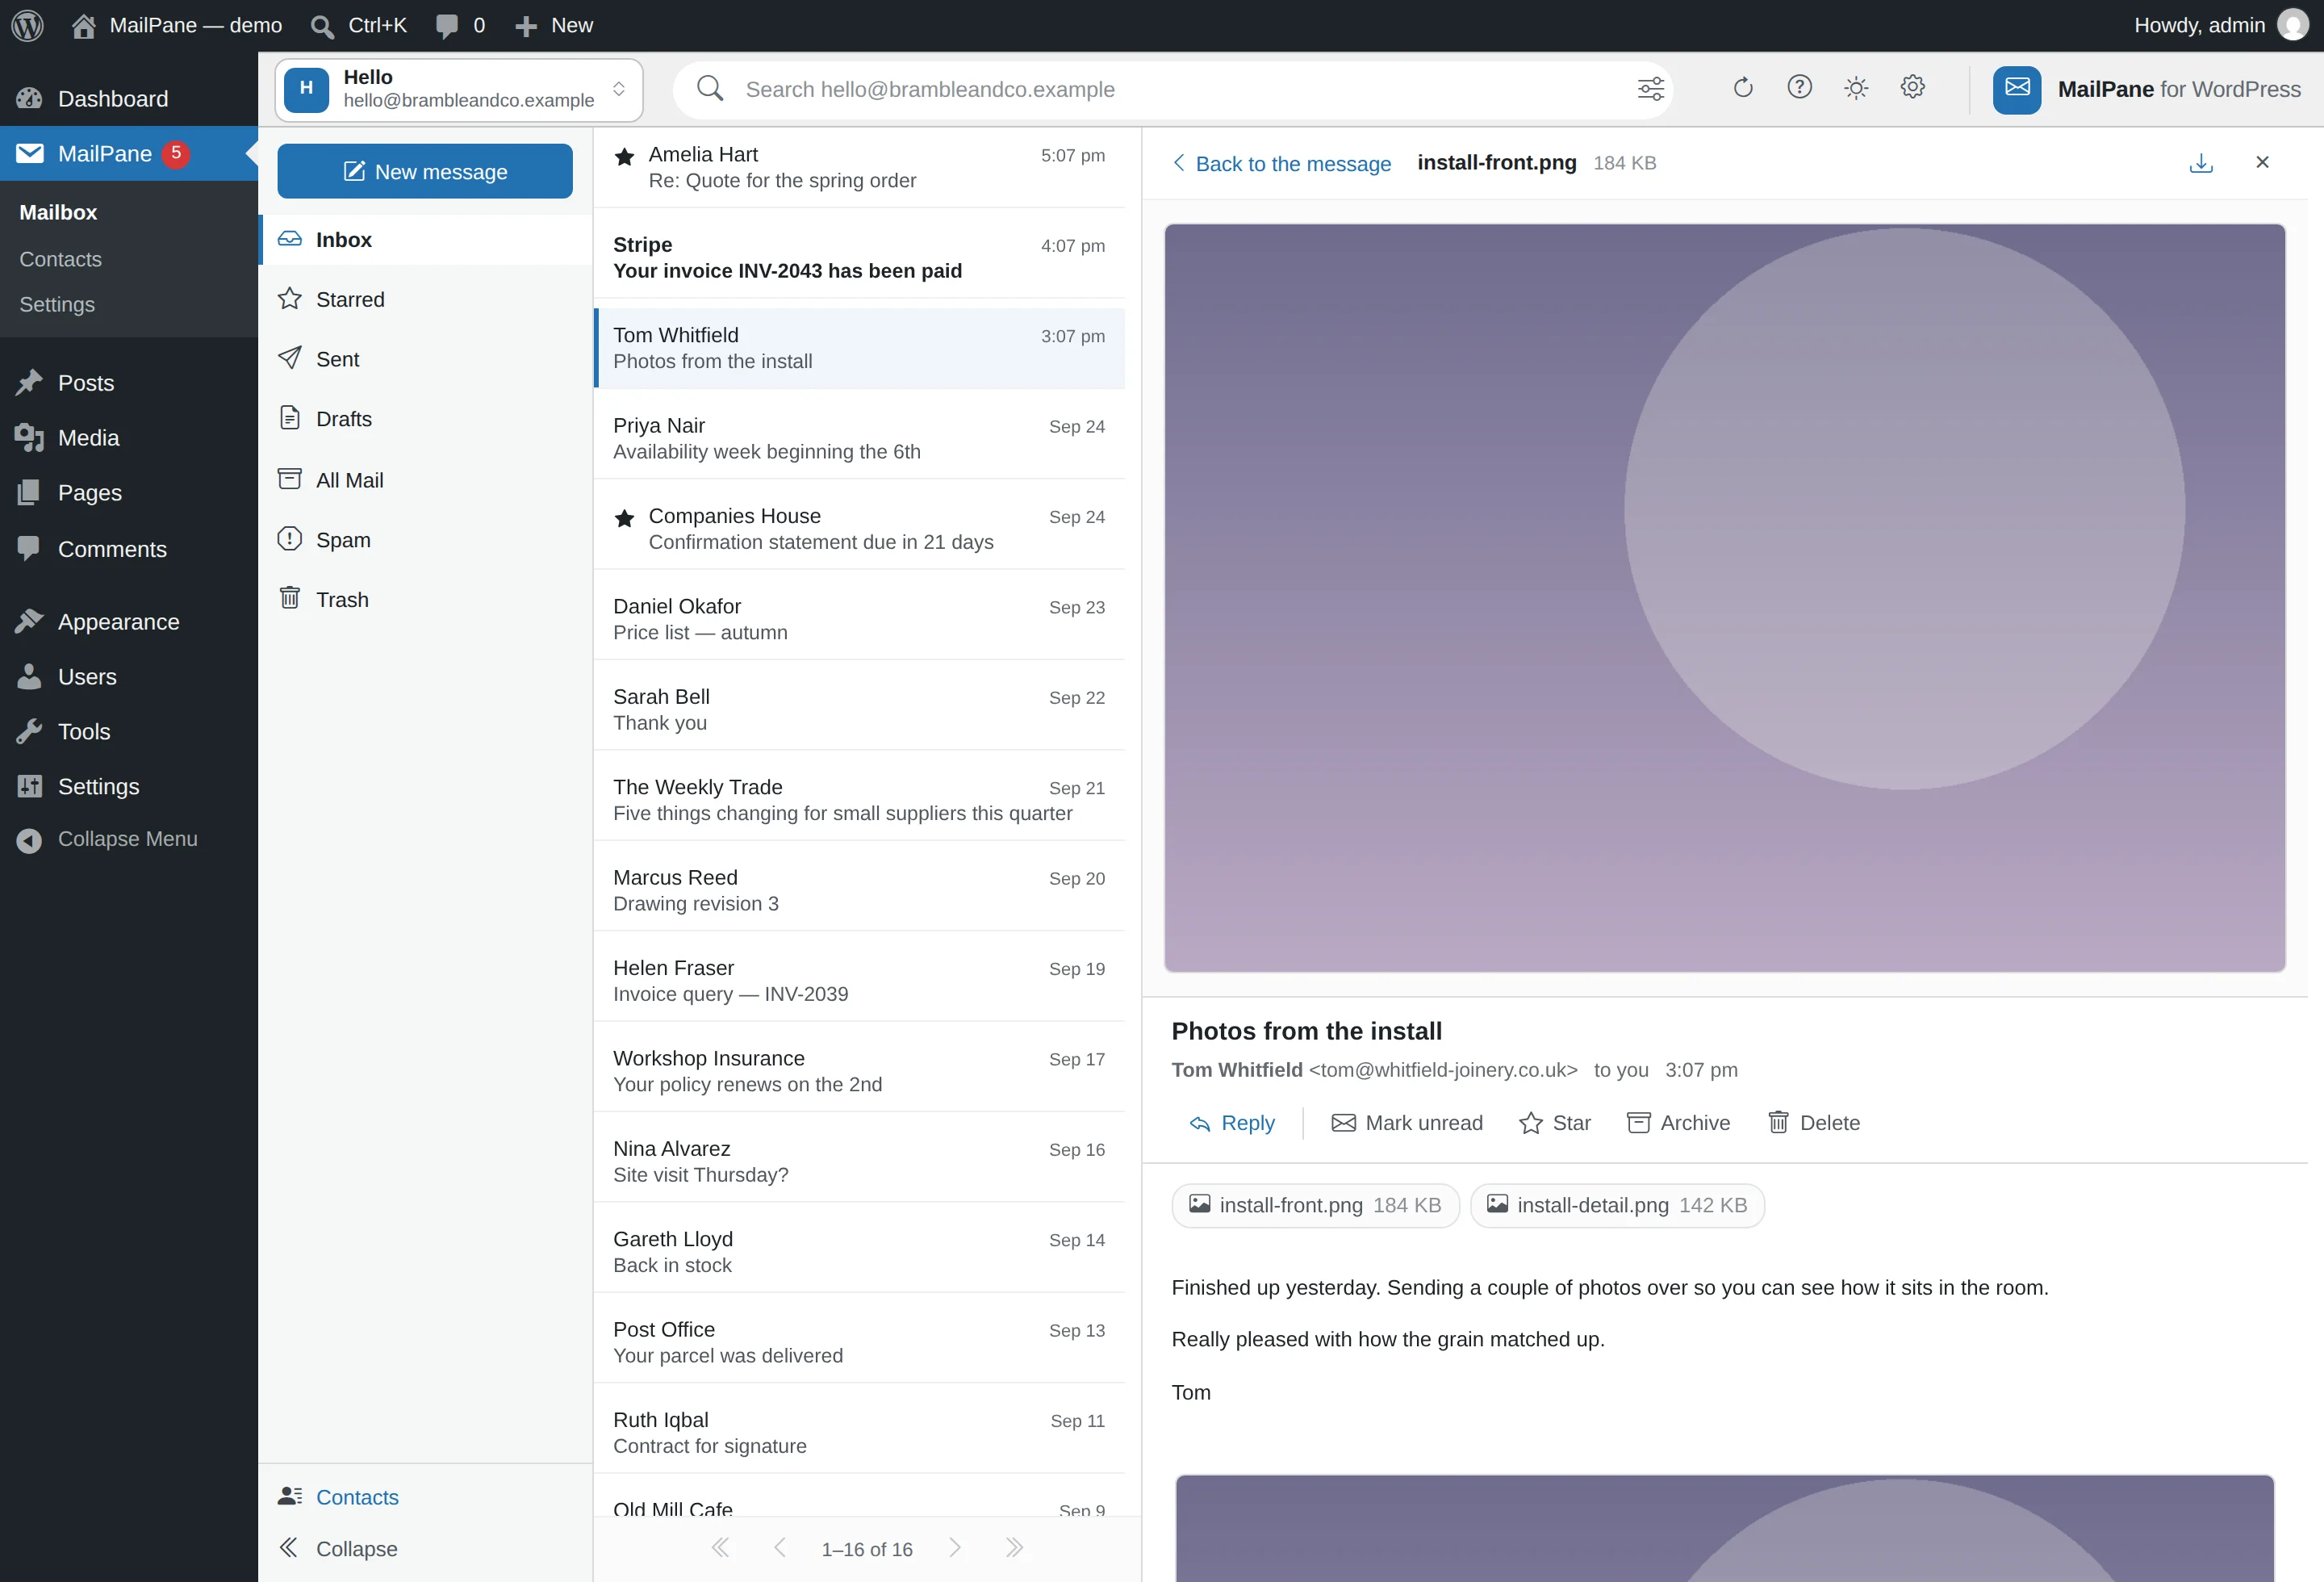Open the New content menu
This screenshot has width=2324, height=1582.
(554, 25)
